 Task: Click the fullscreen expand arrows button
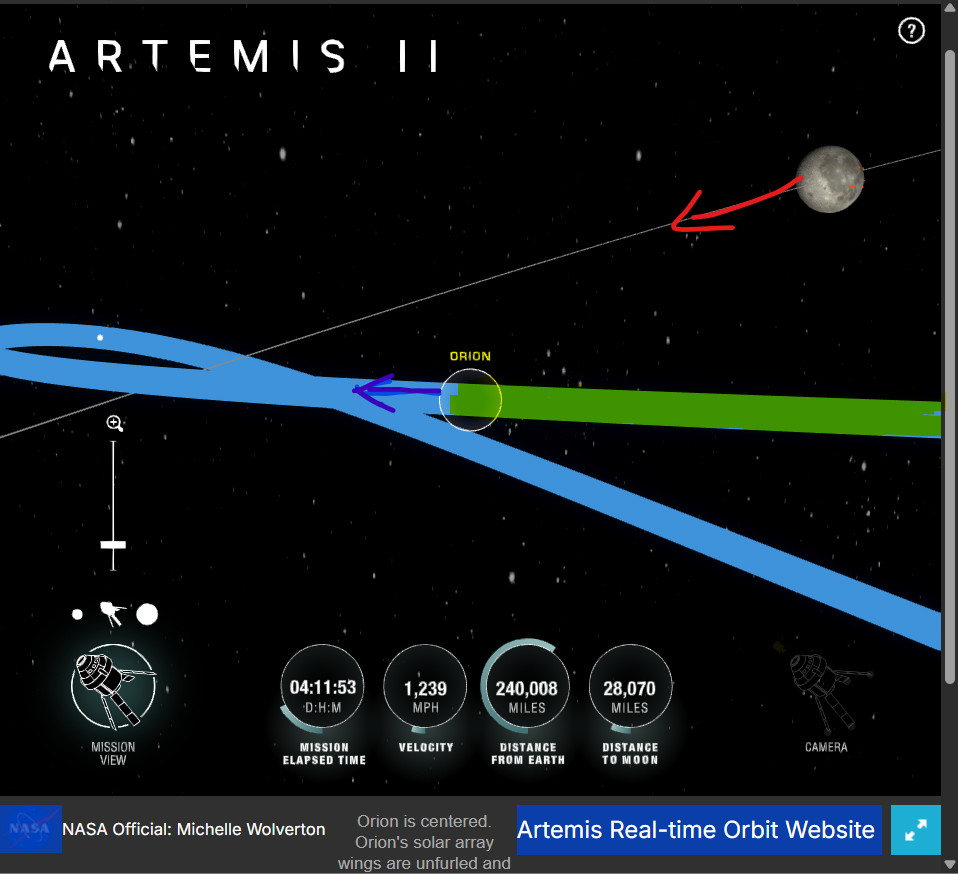pyautogui.click(x=916, y=829)
